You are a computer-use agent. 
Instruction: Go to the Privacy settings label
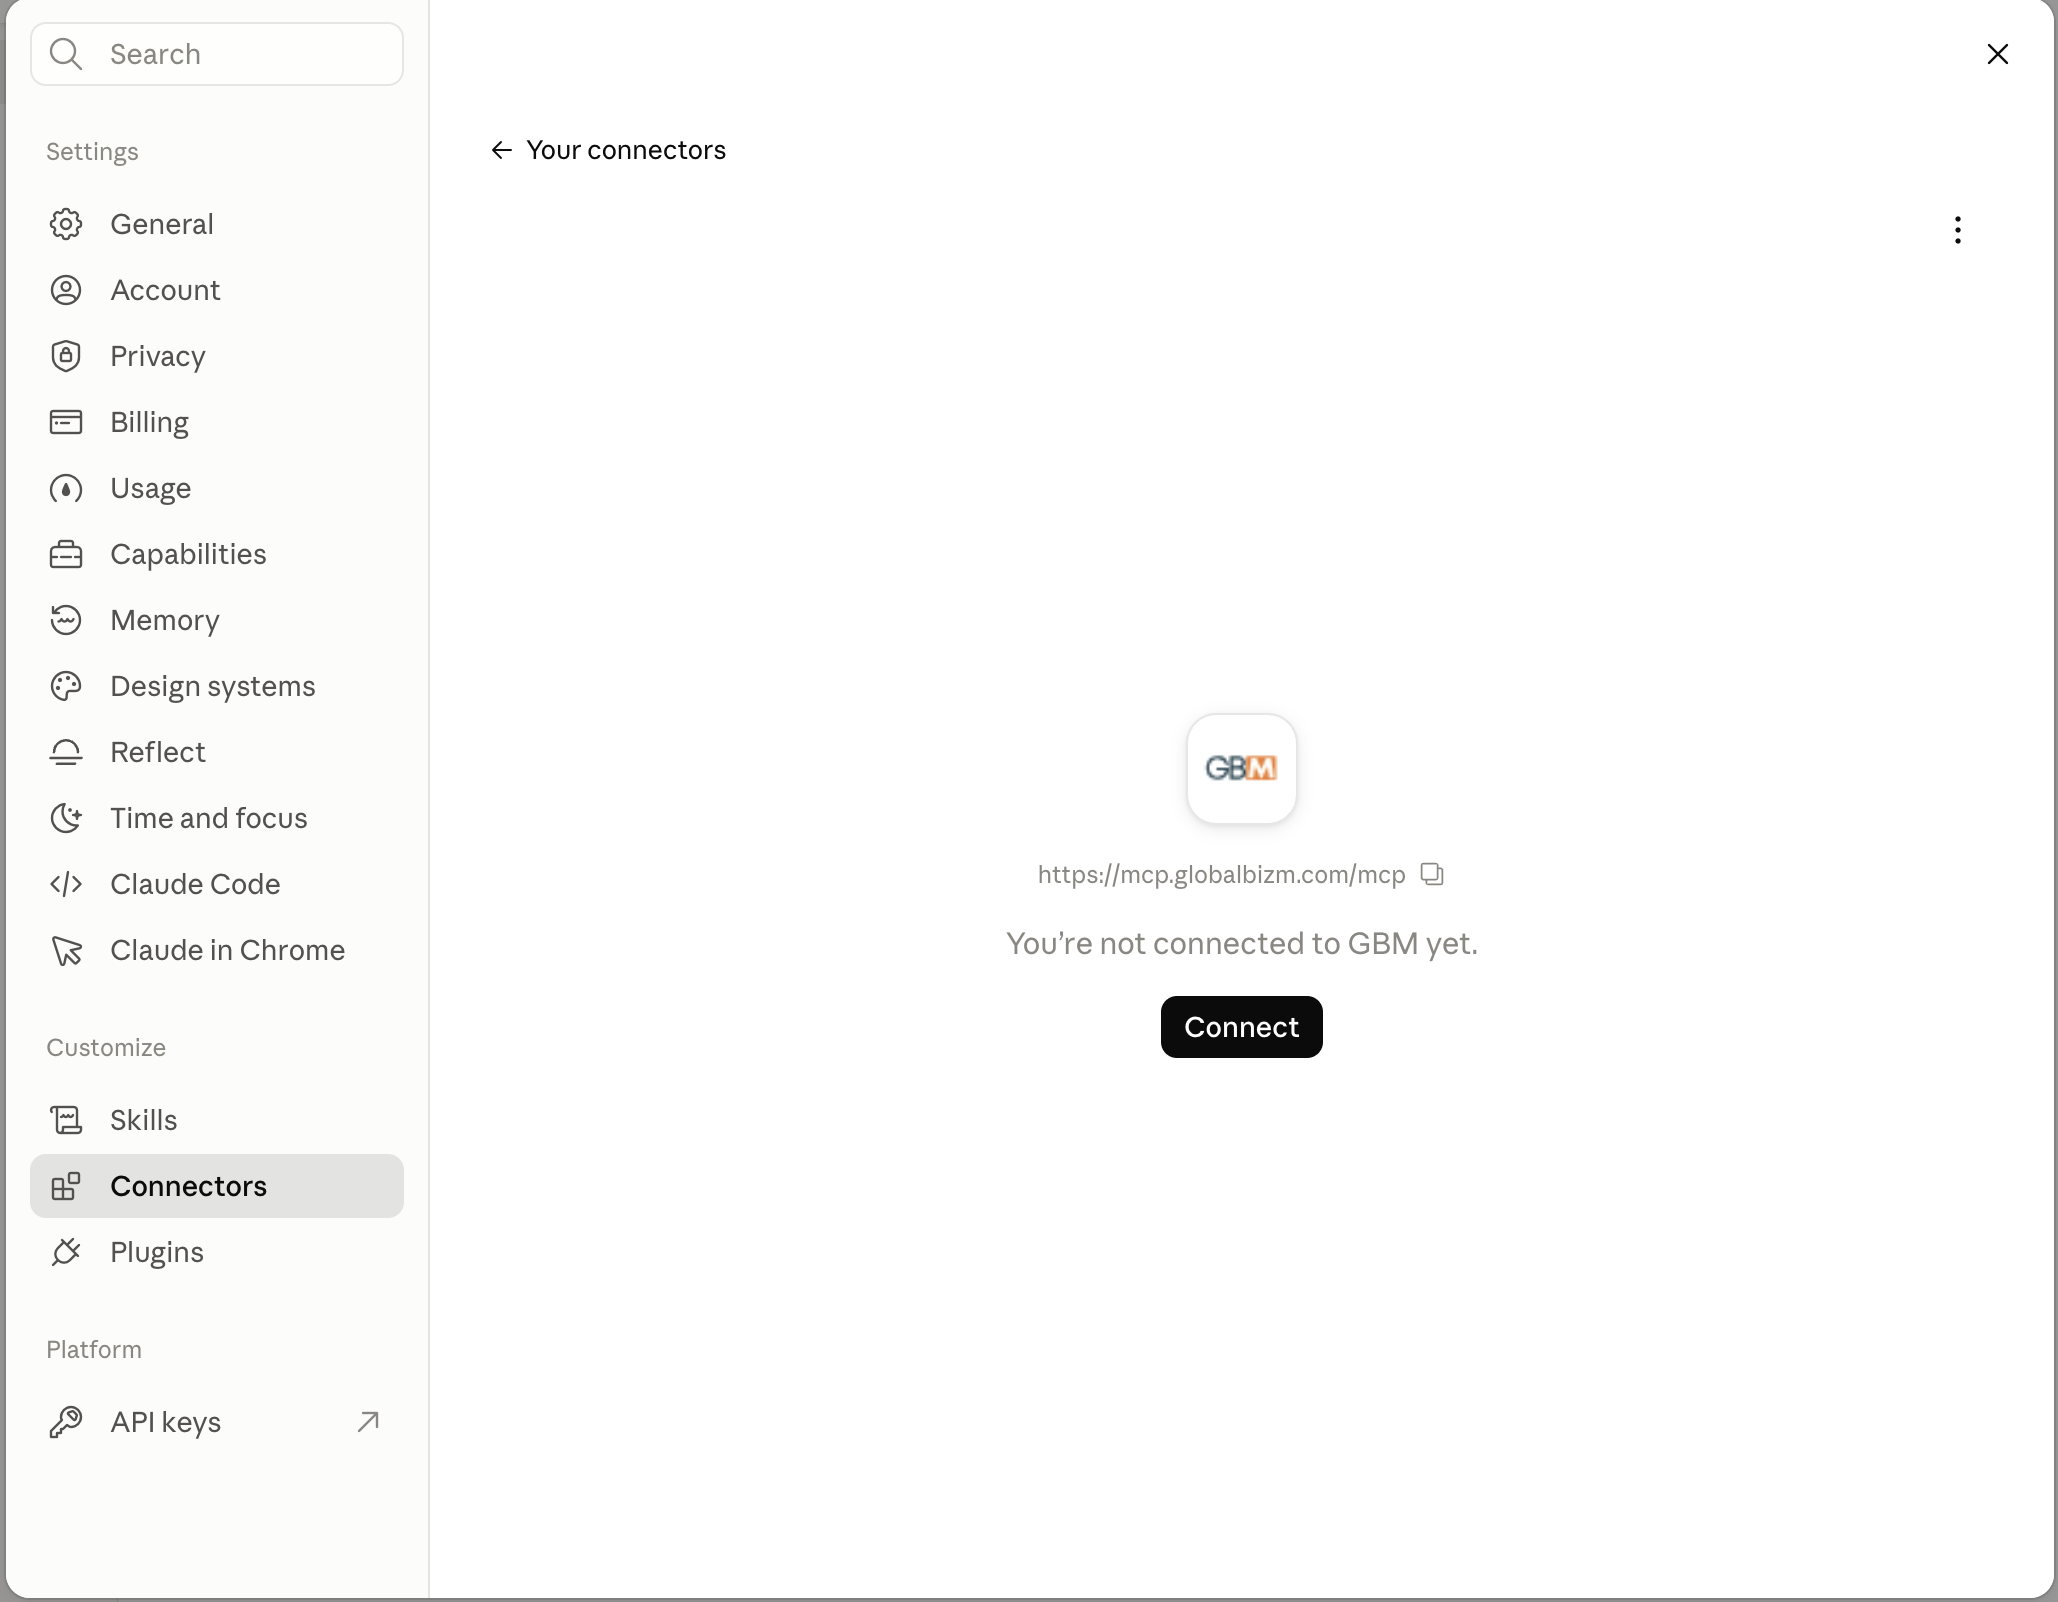coord(158,356)
